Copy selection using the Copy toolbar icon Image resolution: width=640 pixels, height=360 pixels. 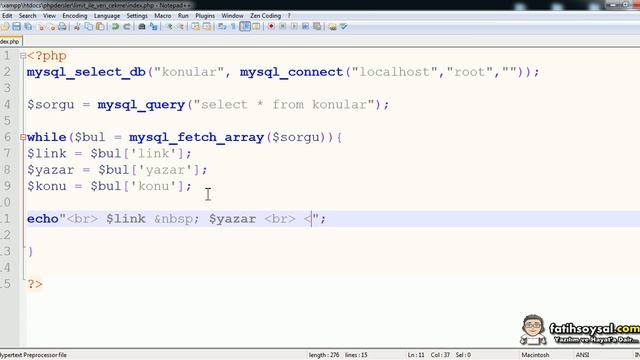tap(88, 27)
